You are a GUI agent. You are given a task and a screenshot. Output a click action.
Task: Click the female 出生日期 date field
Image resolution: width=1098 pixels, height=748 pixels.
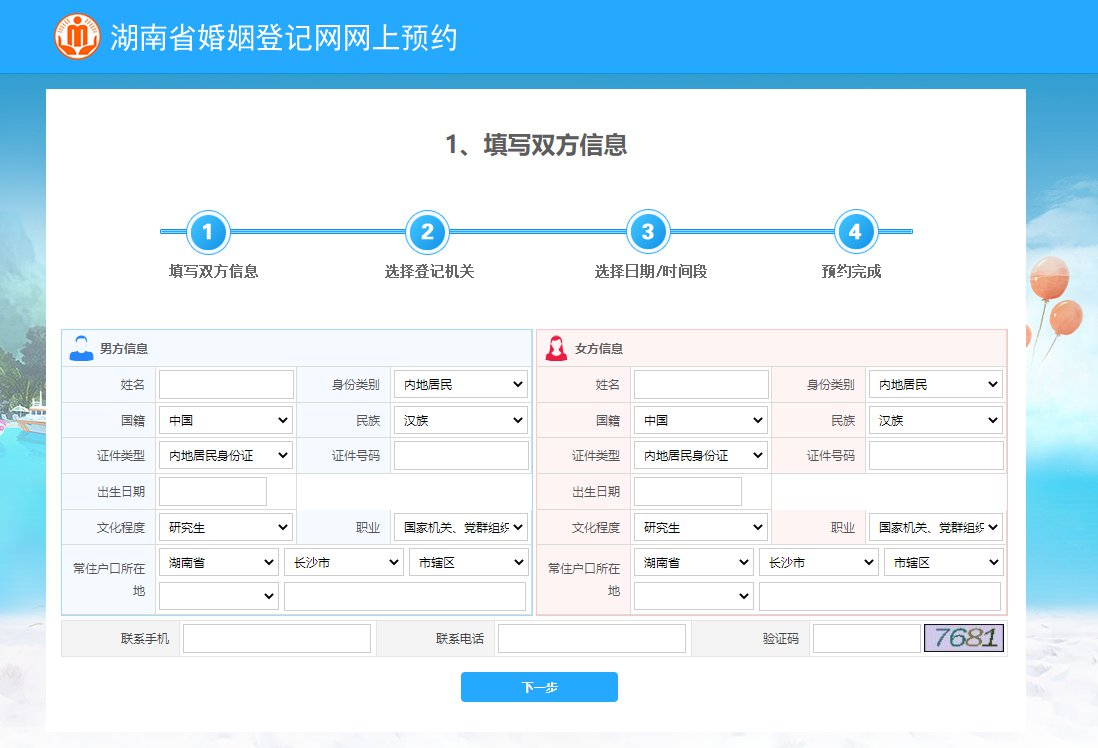[688, 492]
